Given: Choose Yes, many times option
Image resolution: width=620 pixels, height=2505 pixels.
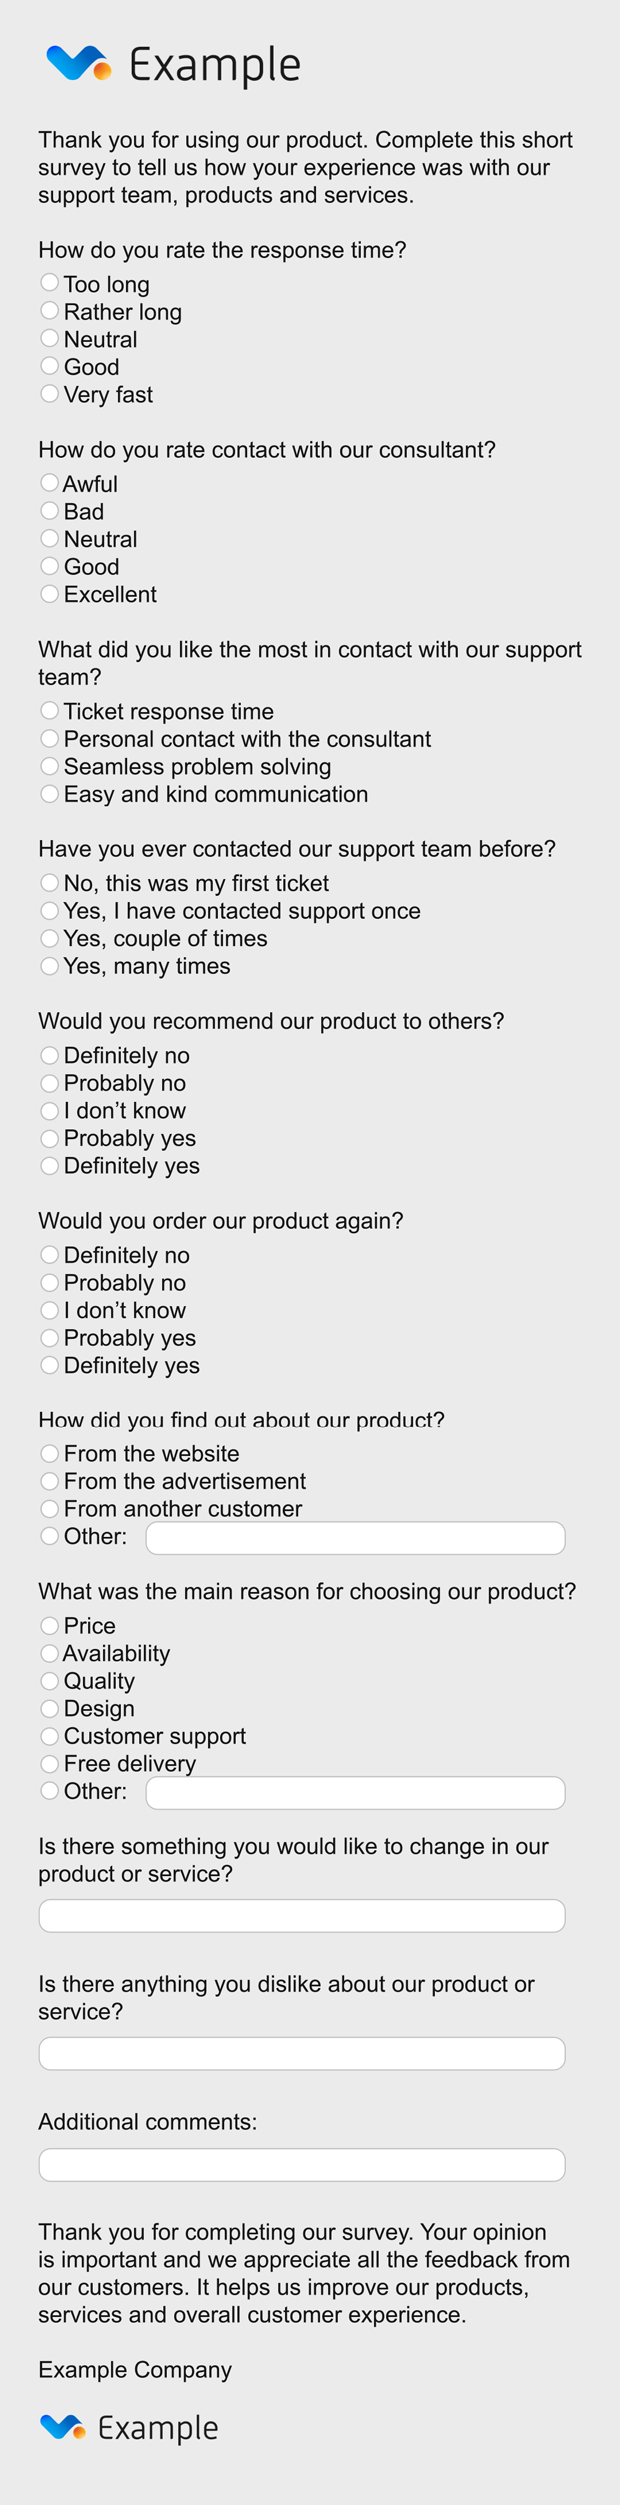Looking at the screenshot, I should pyautogui.click(x=49, y=965).
